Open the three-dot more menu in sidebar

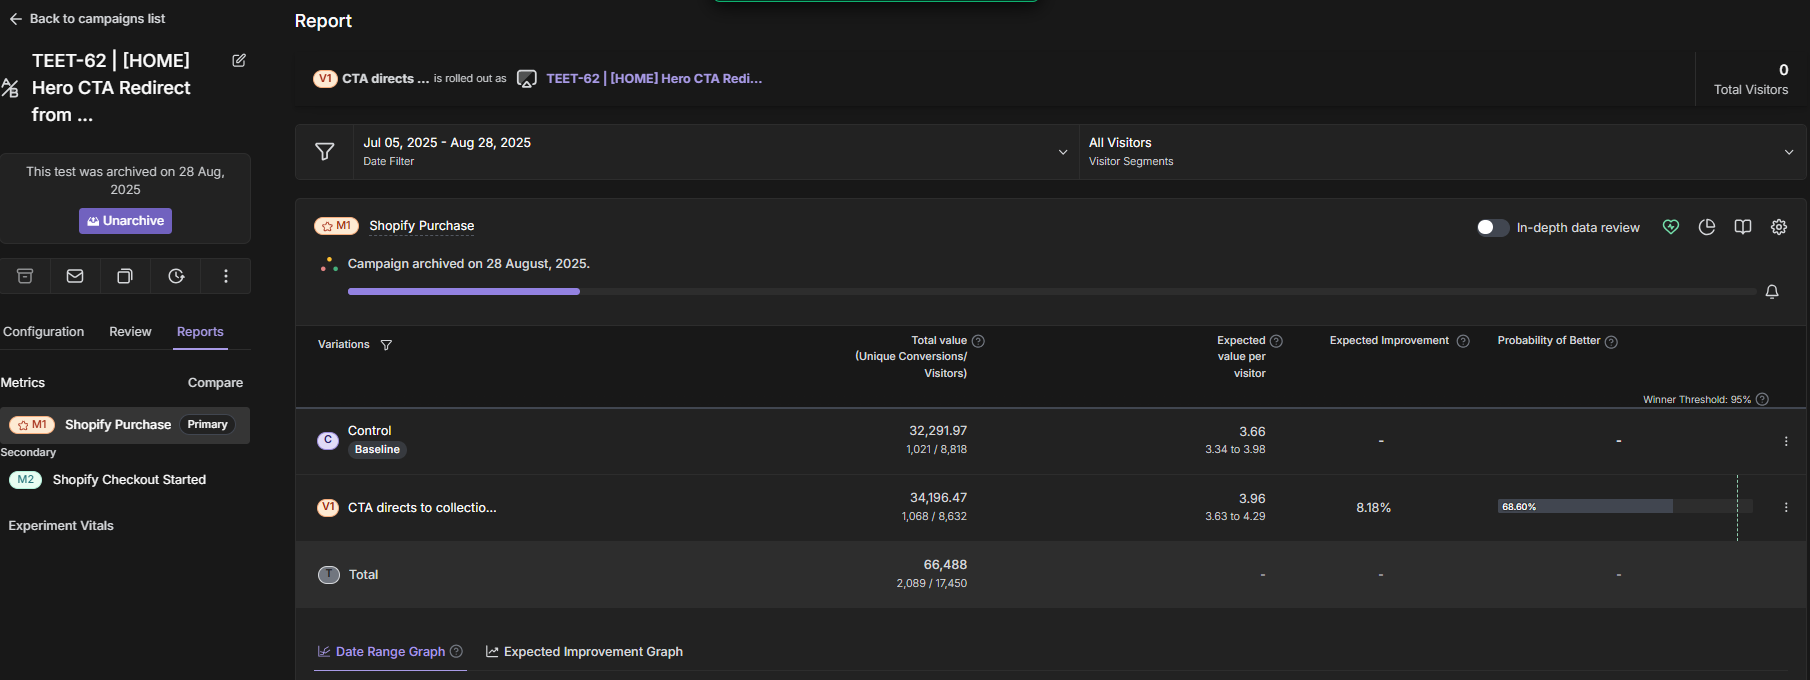[x=226, y=276]
